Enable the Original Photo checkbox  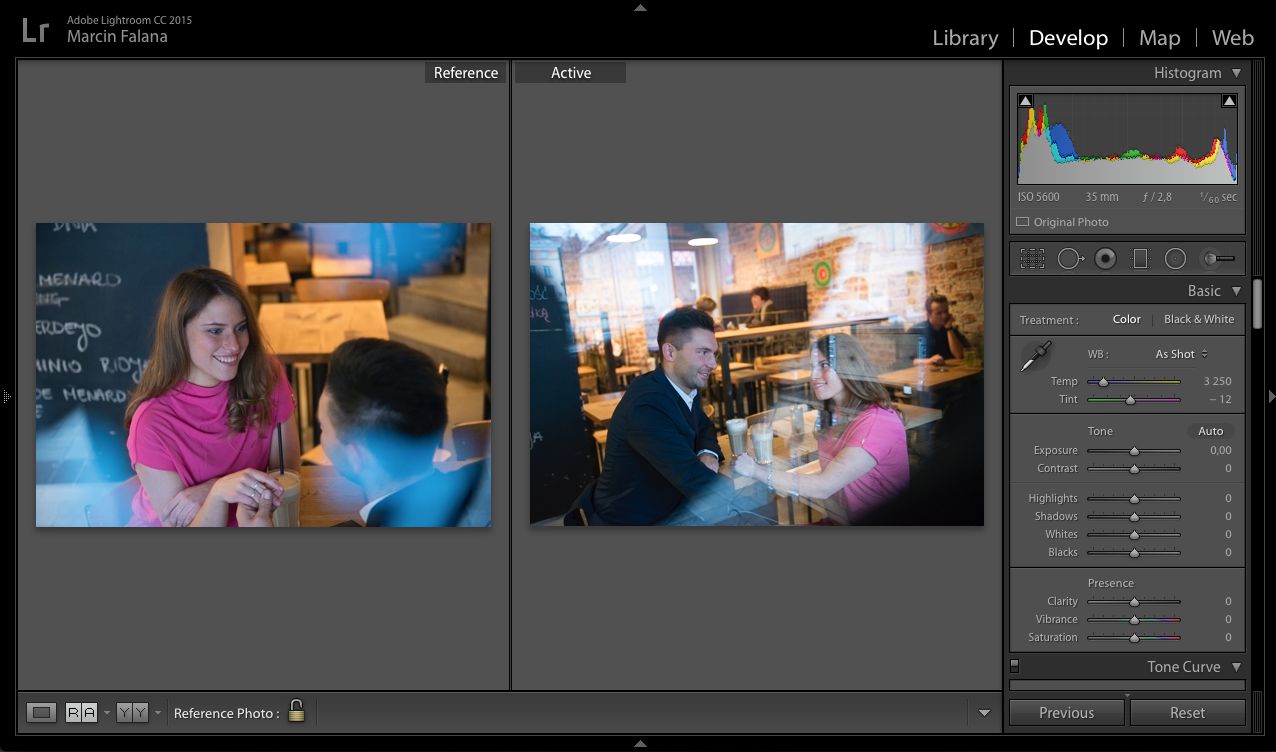click(1022, 222)
